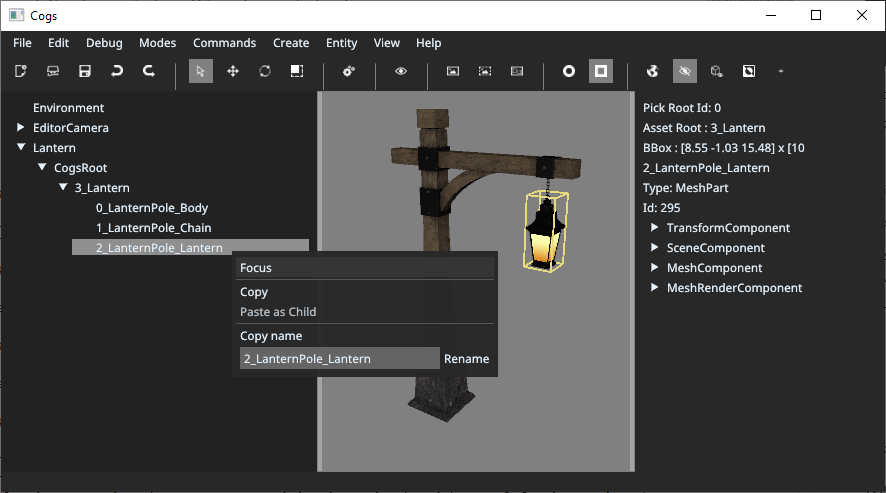Viewport: 886px width, 493px height.
Task: Open the Commands menu
Action: 224,43
